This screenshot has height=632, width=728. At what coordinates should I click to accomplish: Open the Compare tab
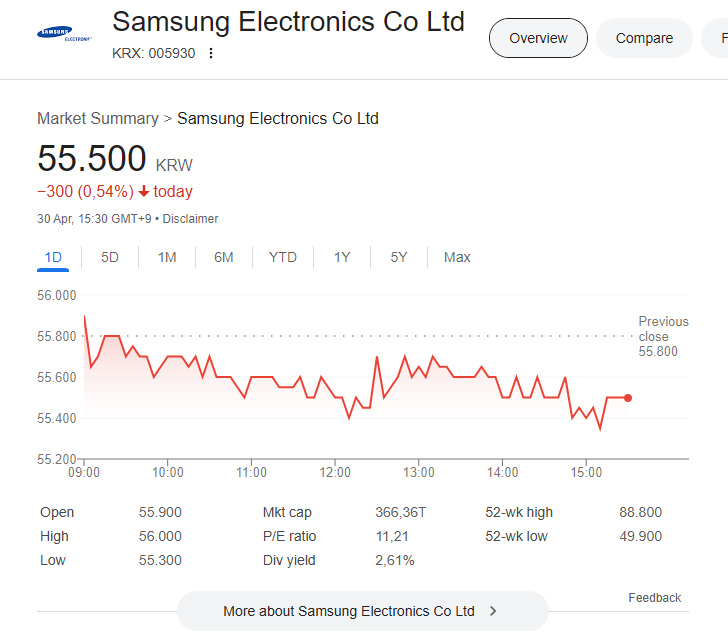click(644, 38)
